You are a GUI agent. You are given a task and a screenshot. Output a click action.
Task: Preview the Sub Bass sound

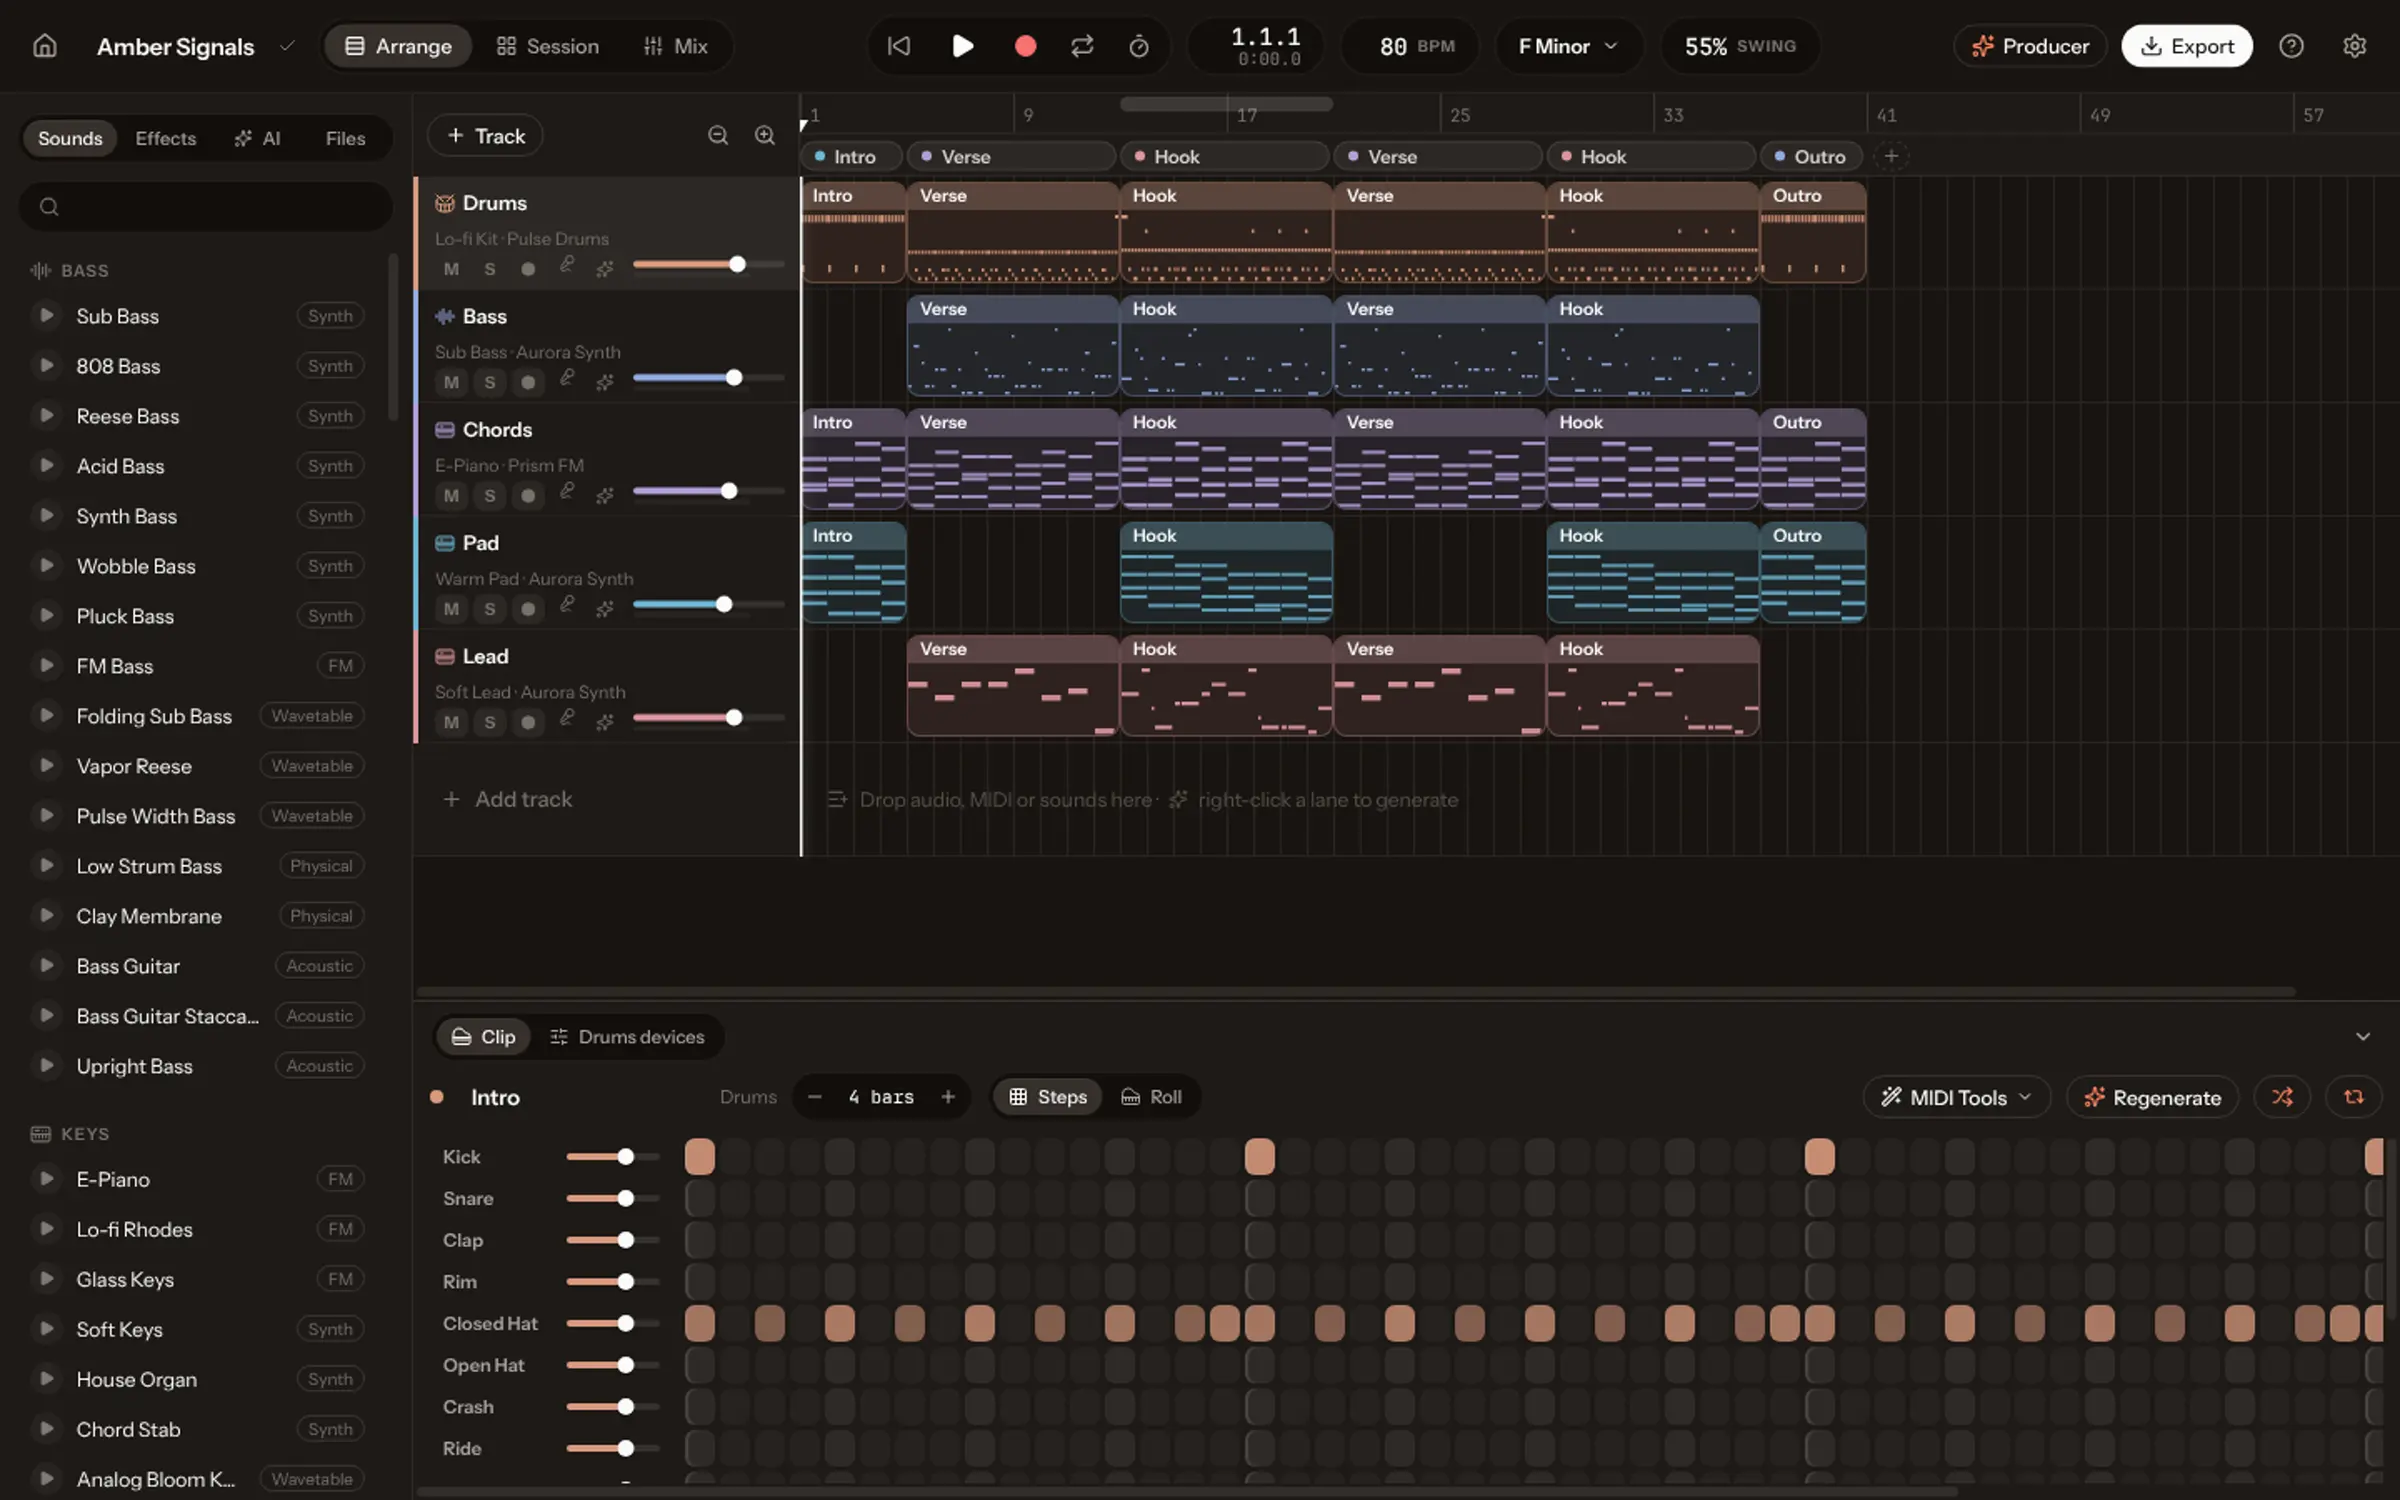45,315
